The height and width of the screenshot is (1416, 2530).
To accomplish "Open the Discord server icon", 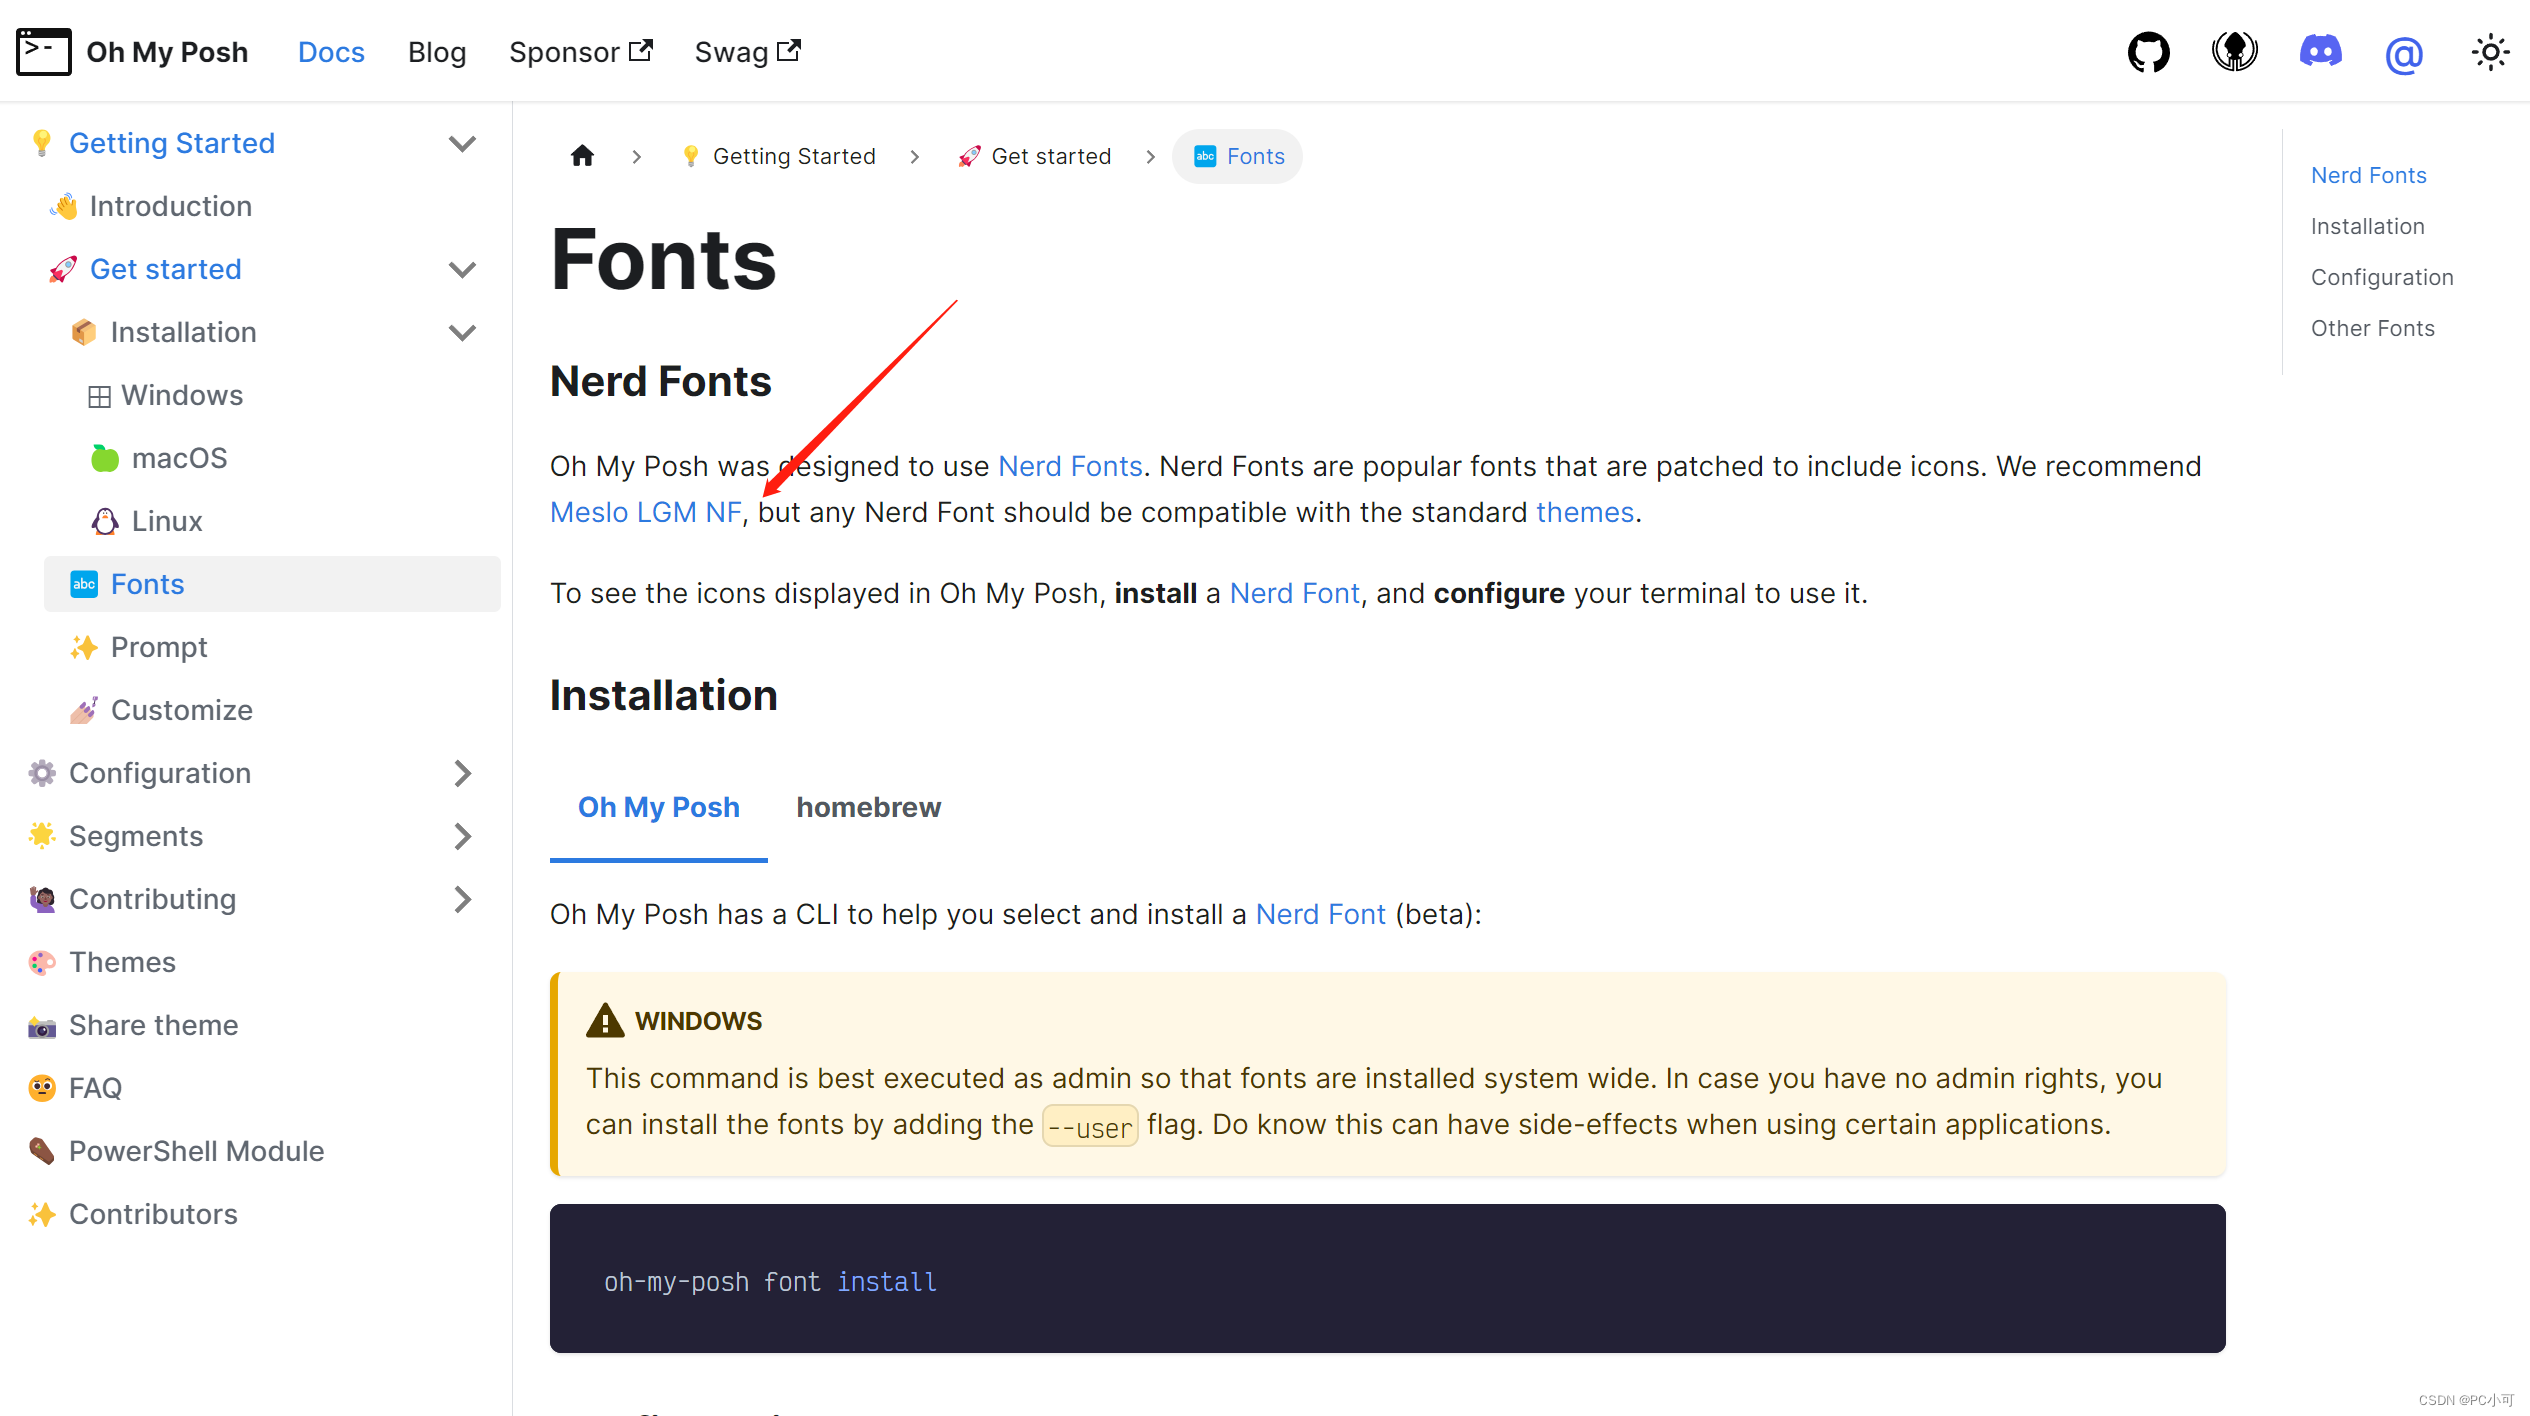I will [x=2320, y=52].
